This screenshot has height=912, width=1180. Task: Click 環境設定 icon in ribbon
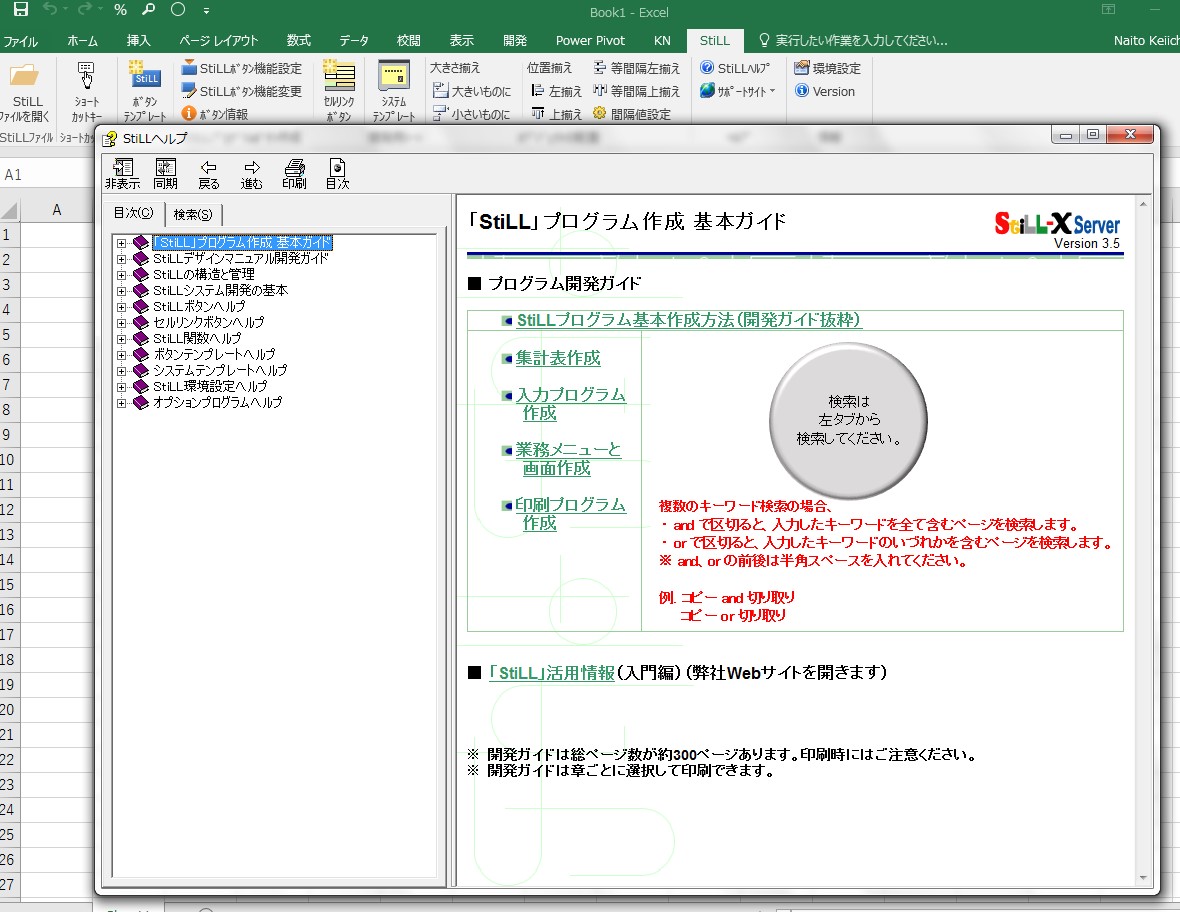pos(828,68)
